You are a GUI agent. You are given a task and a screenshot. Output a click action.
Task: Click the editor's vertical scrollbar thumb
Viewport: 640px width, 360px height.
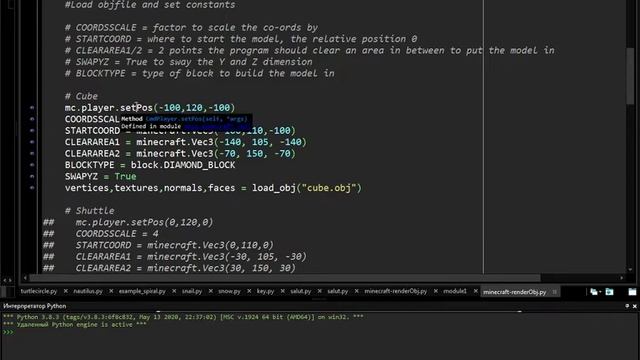click(630, 76)
